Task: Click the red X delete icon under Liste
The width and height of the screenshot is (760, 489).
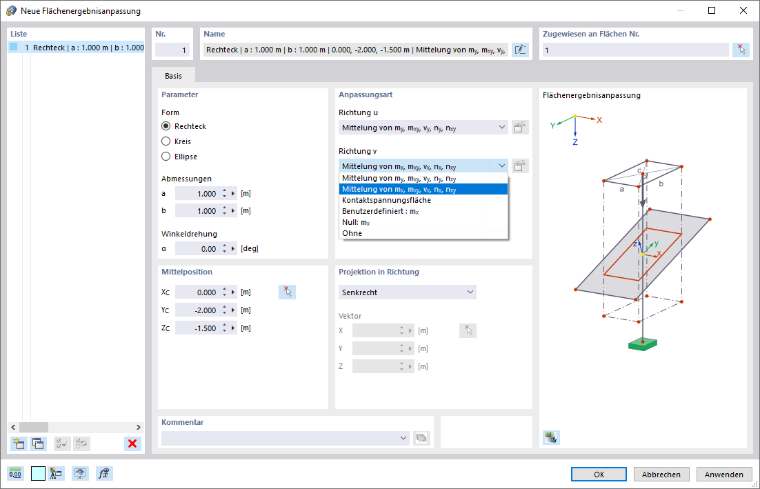Action: [132, 443]
